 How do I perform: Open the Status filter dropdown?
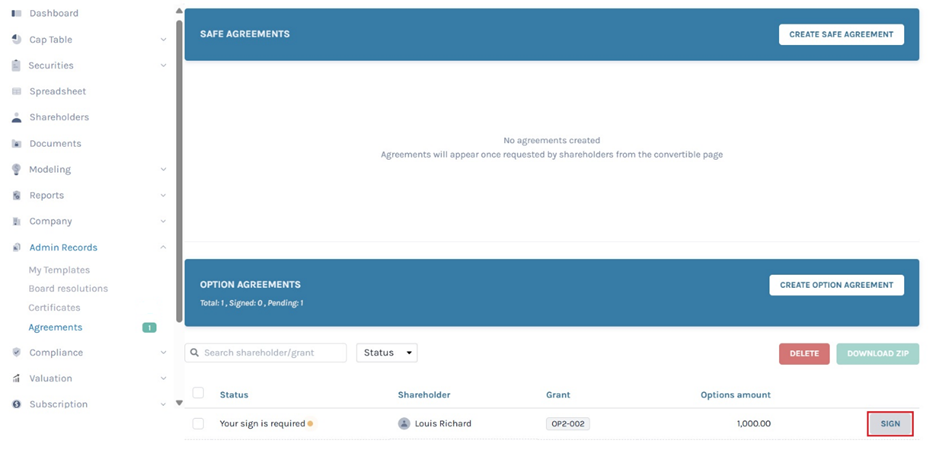click(x=386, y=353)
